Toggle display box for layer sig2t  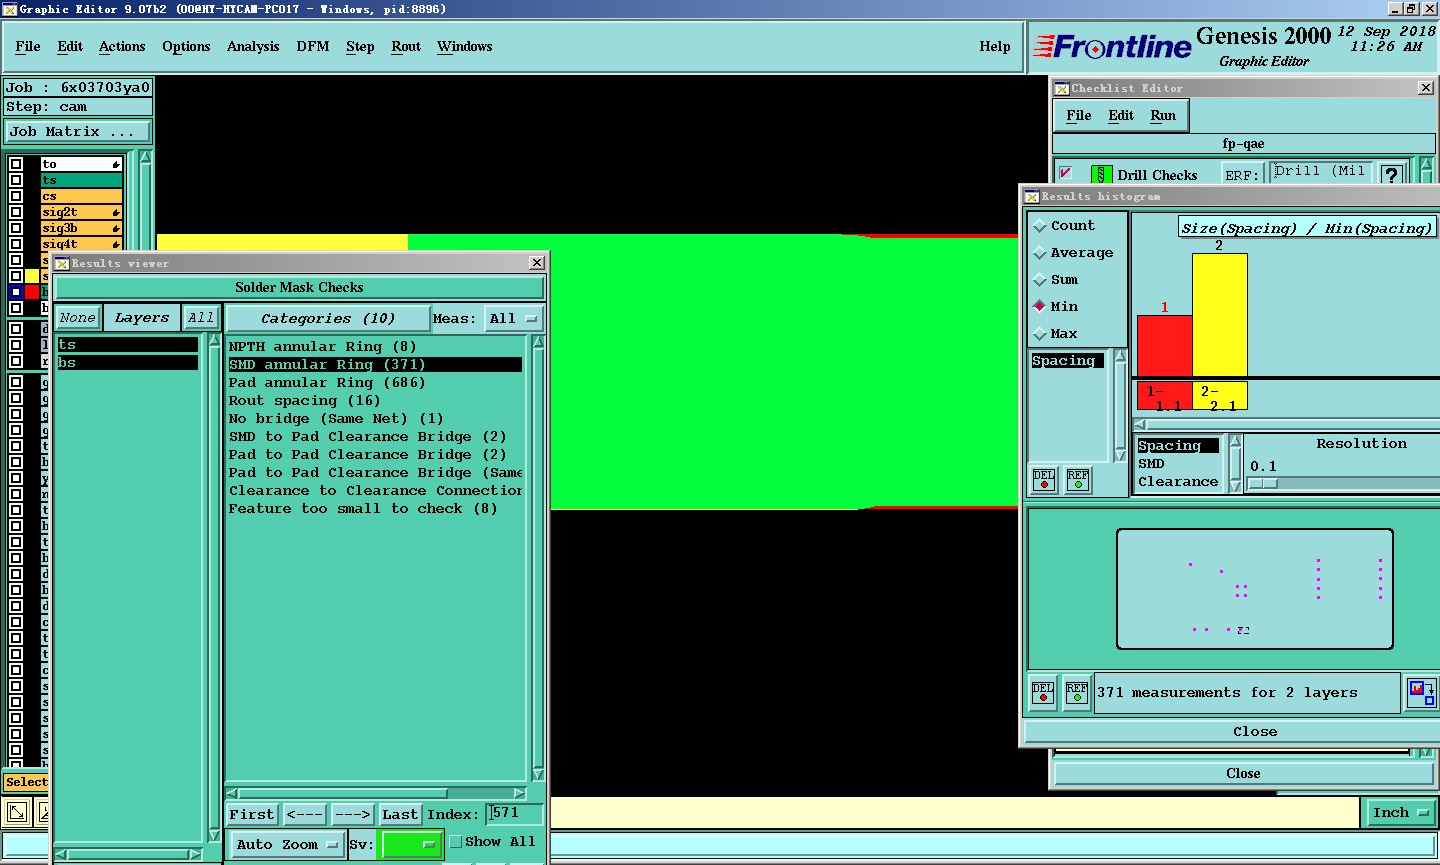(16, 212)
